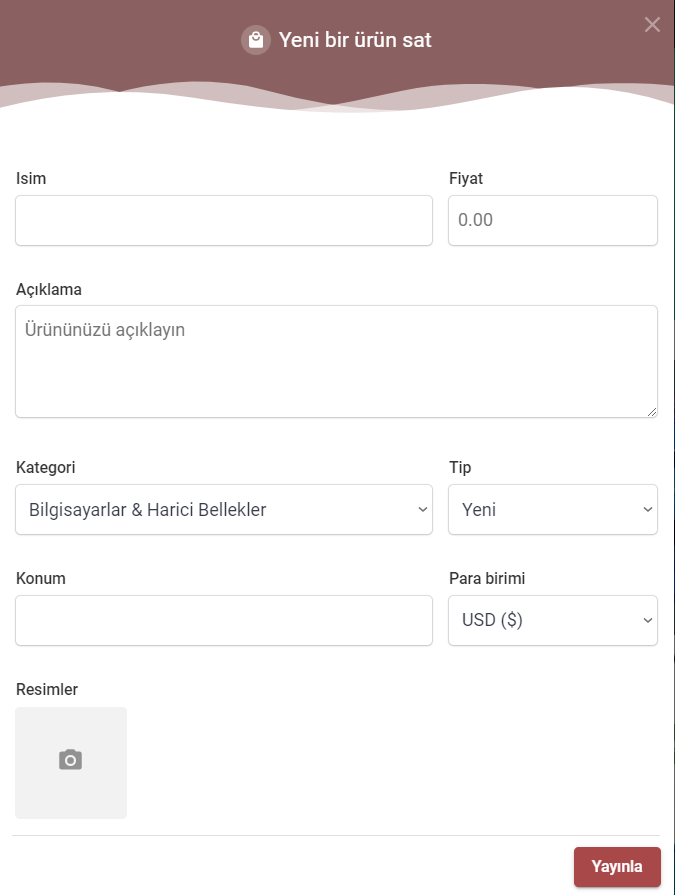
Task: Close the new product dialog
Action: [x=652, y=25]
